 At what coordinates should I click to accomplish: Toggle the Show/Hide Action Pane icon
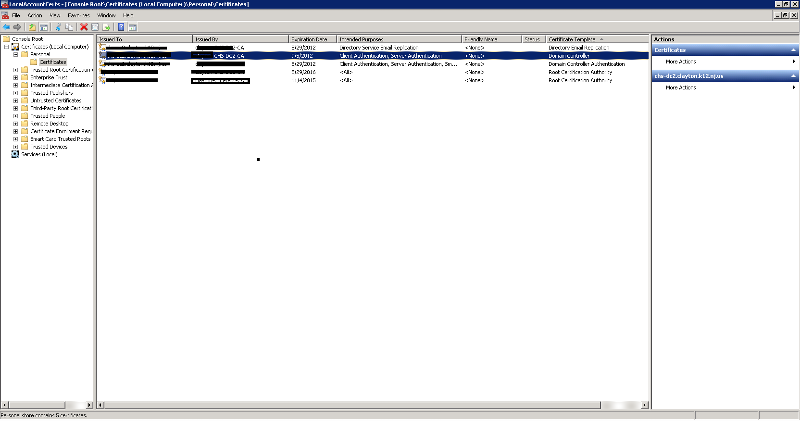[x=132, y=27]
